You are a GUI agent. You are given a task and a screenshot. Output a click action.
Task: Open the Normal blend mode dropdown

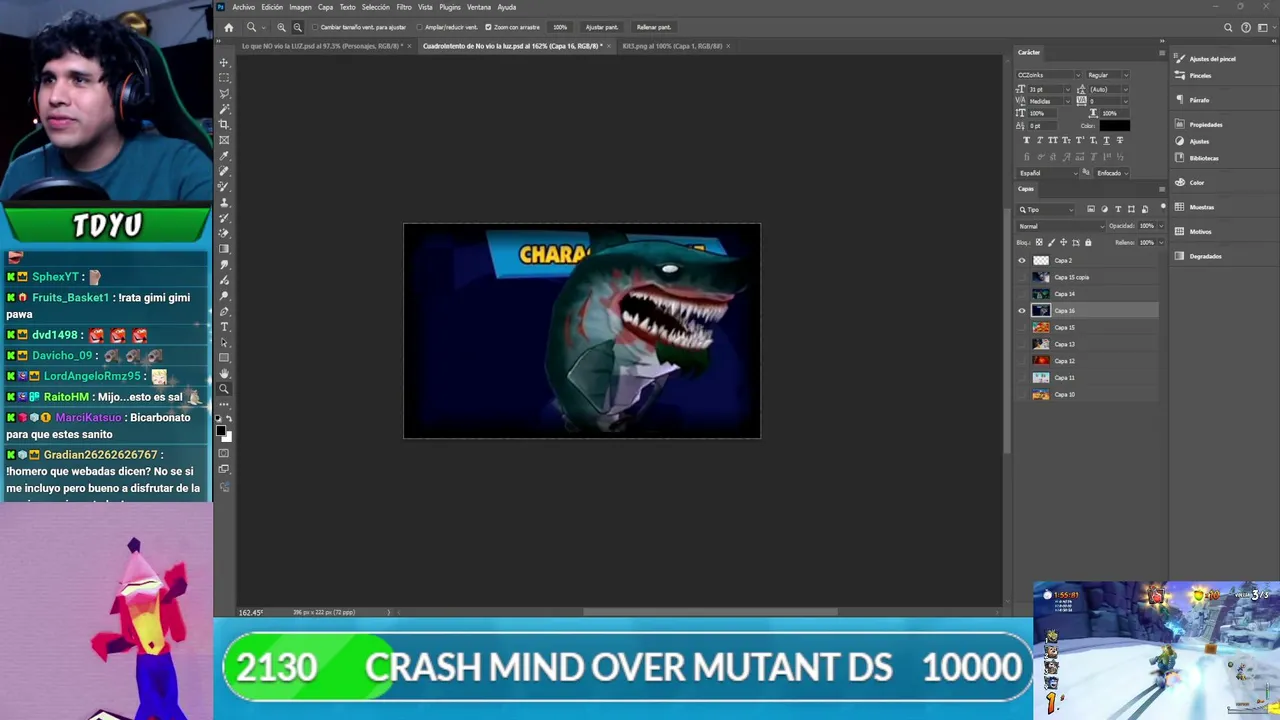tap(1059, 226)
